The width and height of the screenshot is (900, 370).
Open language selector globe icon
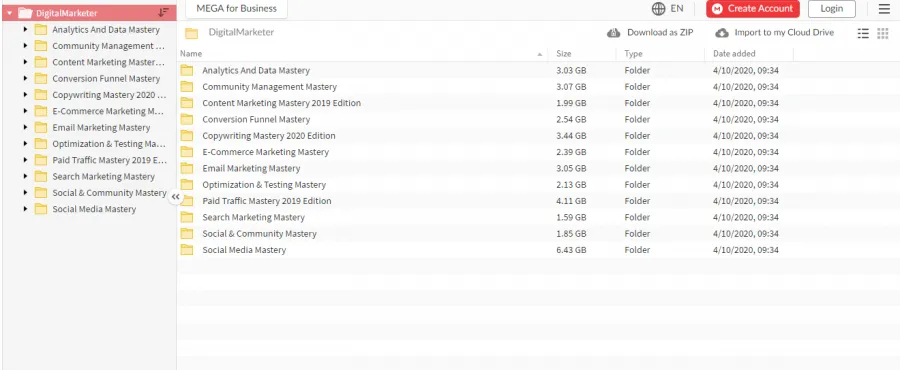[658, 9]
